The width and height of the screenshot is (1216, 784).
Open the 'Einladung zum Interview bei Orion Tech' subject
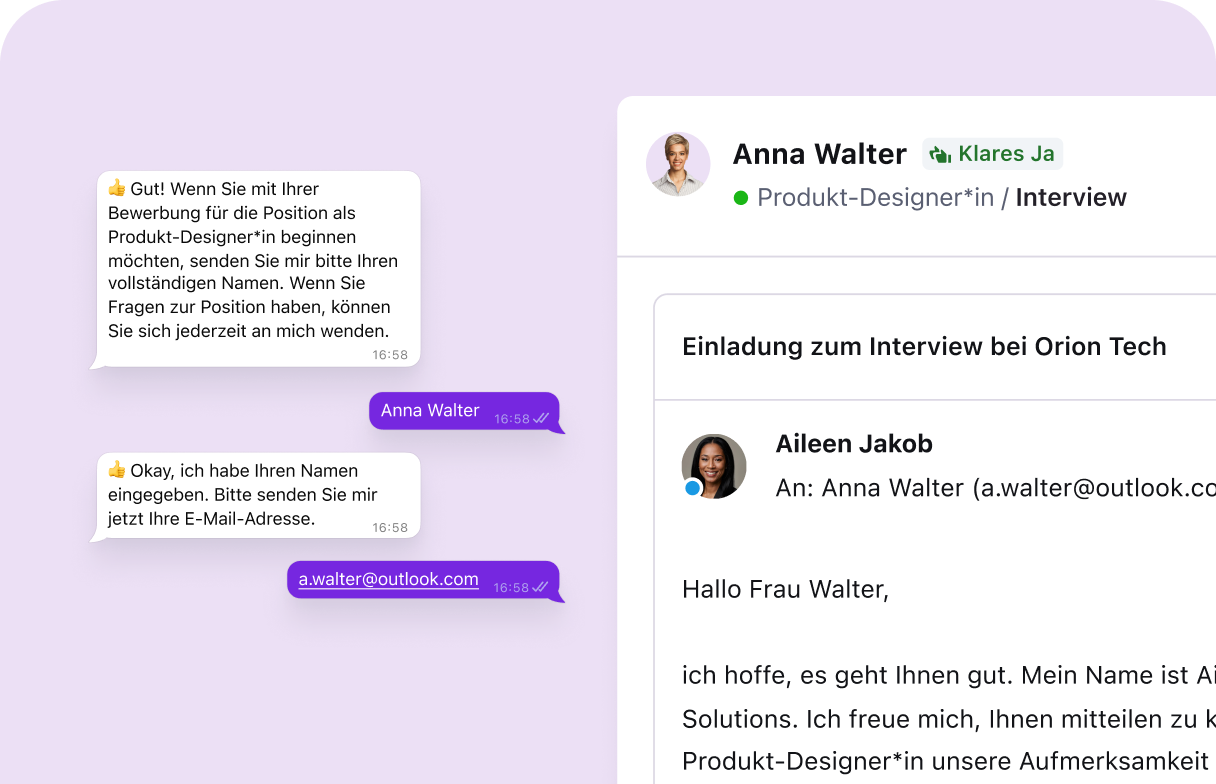924,347
